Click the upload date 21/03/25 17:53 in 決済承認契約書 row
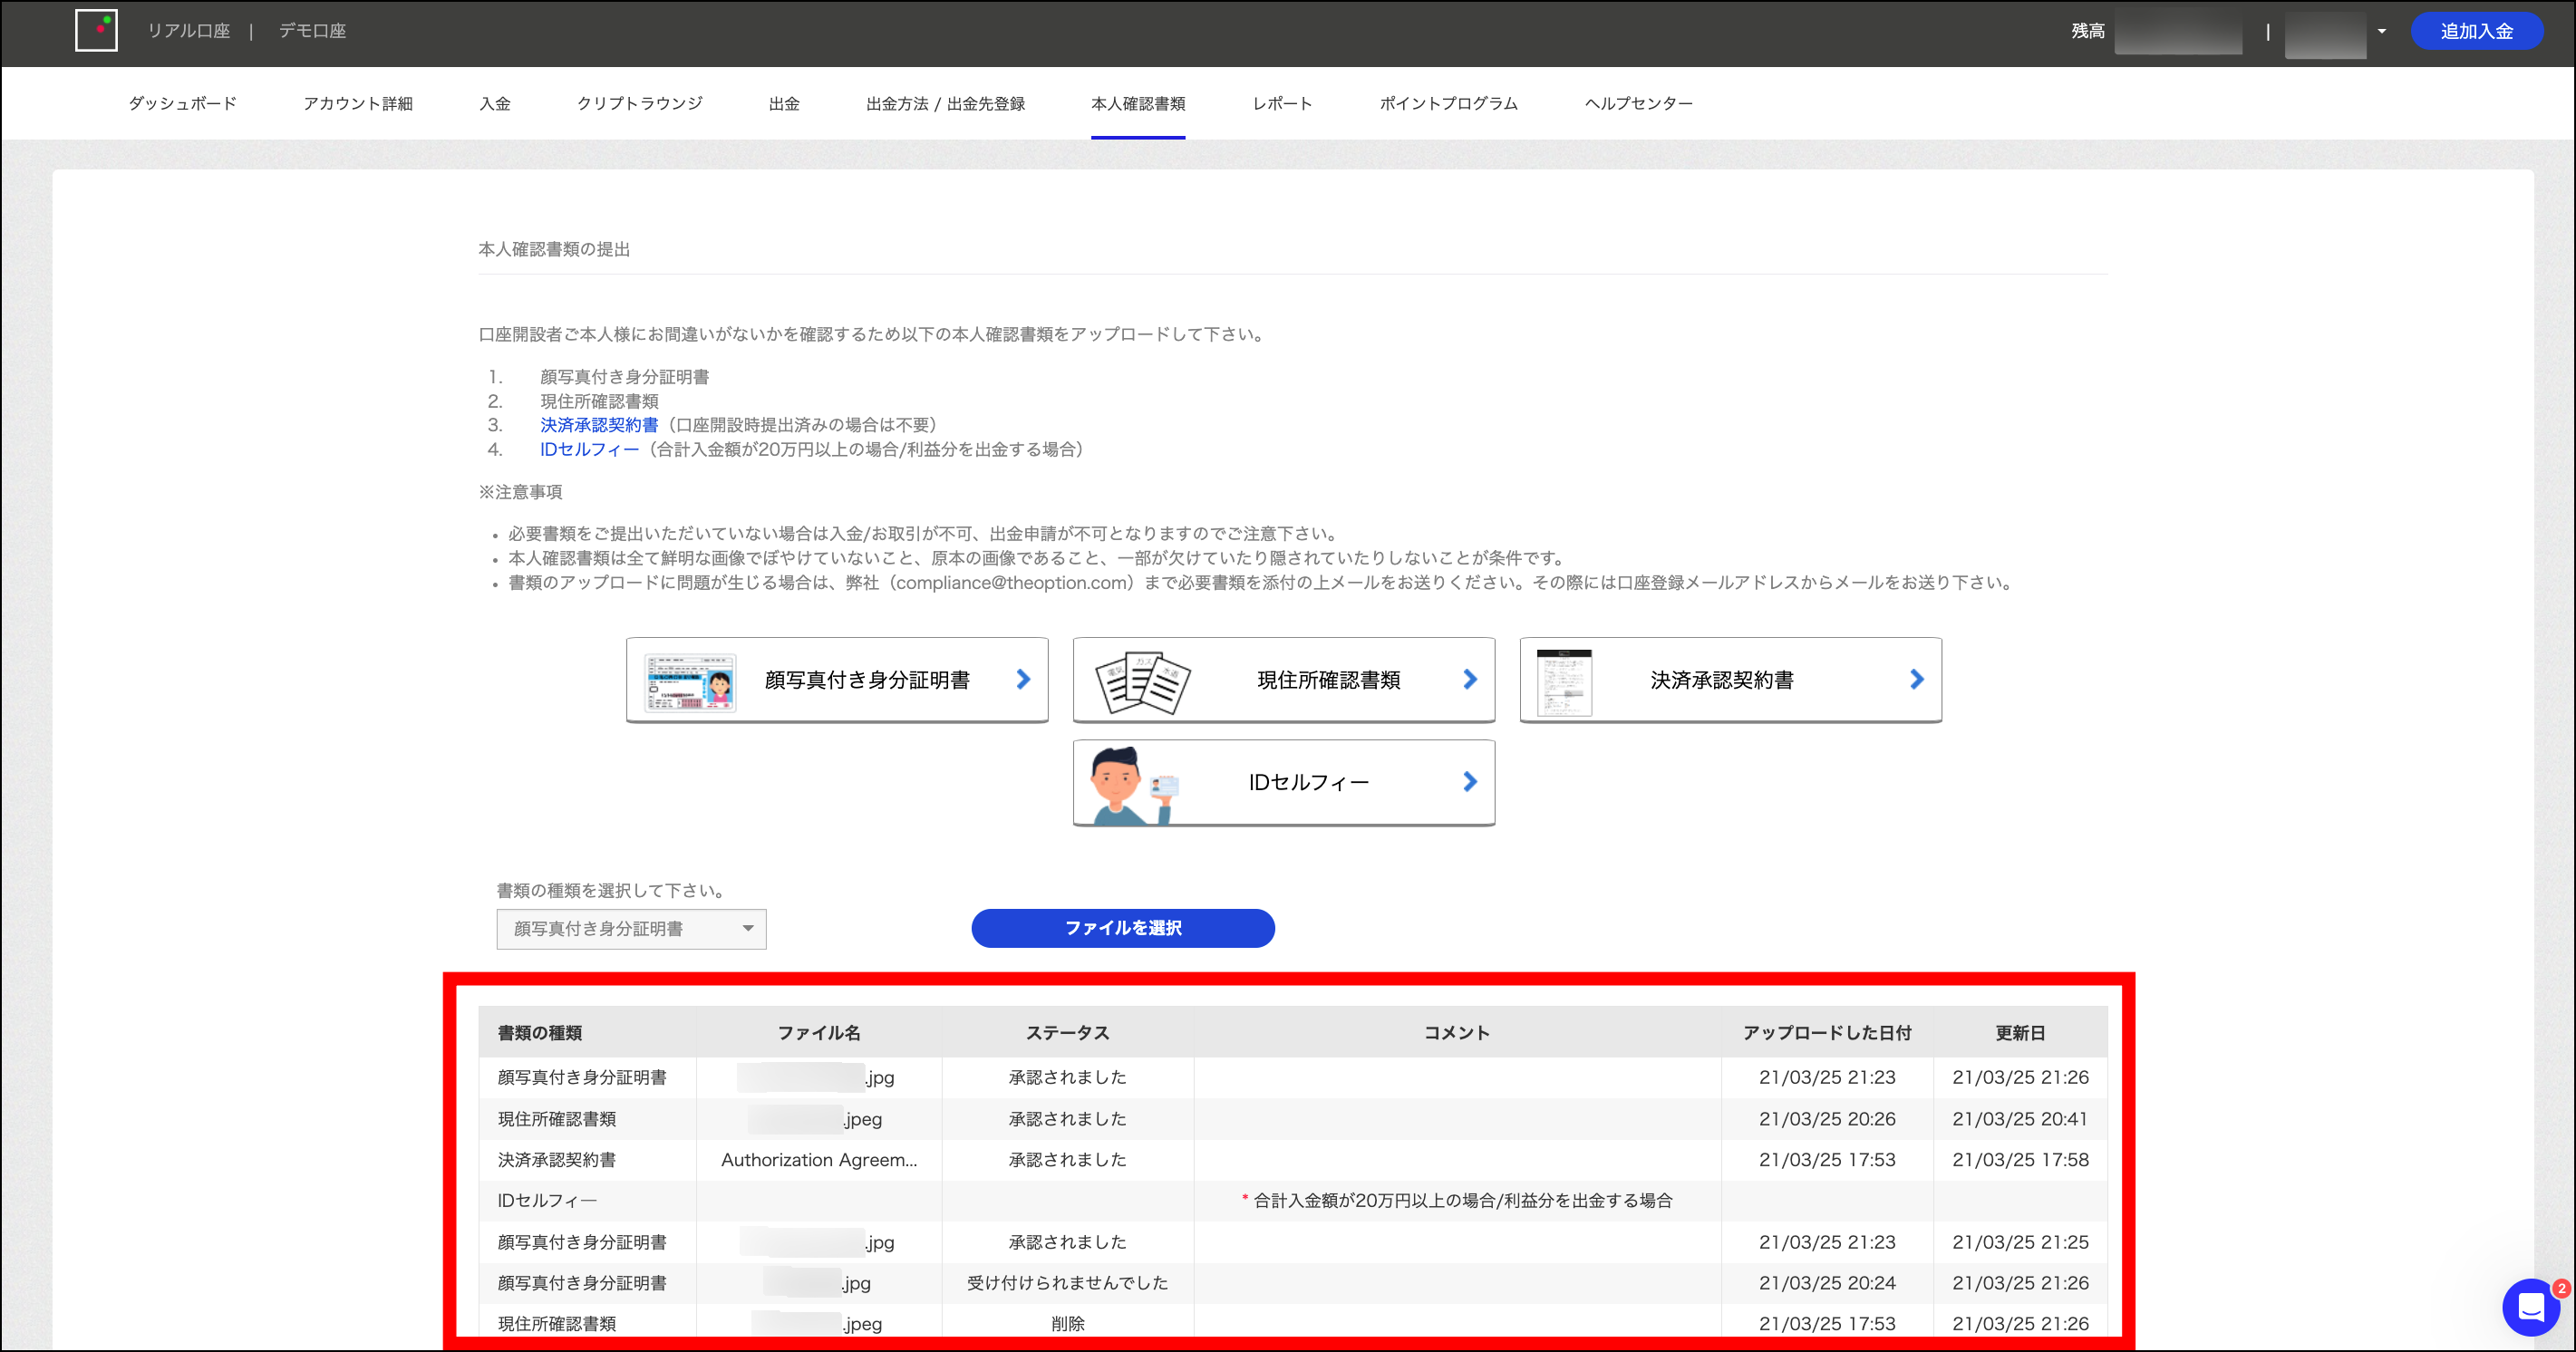 click(1827, 1160)
